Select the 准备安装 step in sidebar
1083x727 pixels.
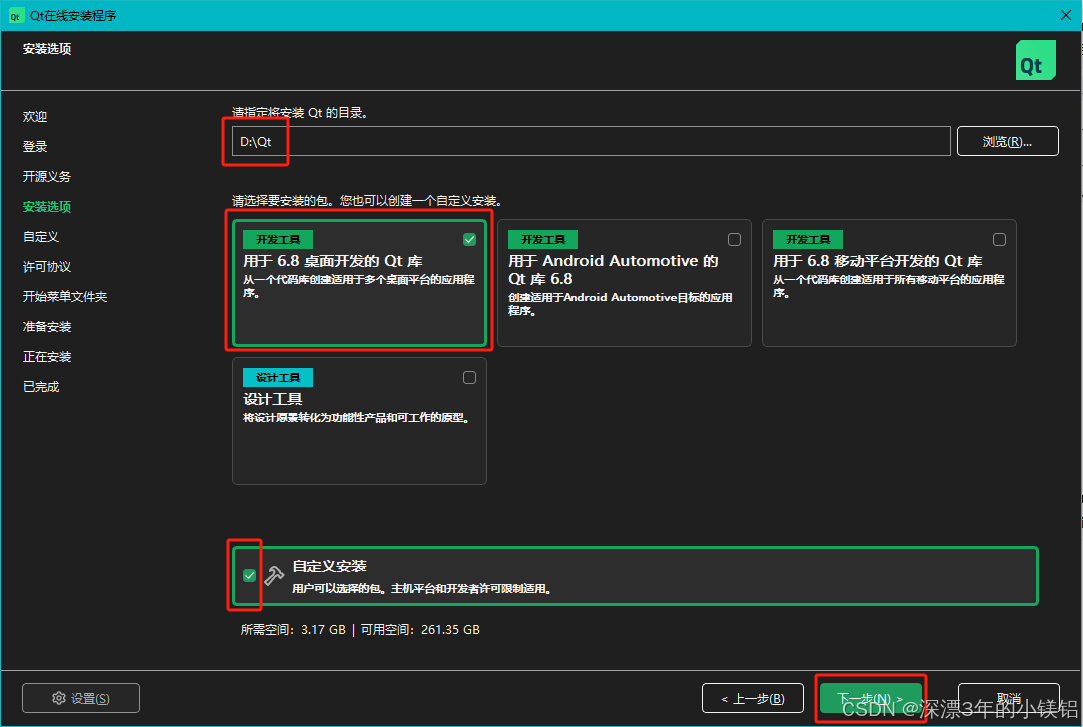coord(47,327)
